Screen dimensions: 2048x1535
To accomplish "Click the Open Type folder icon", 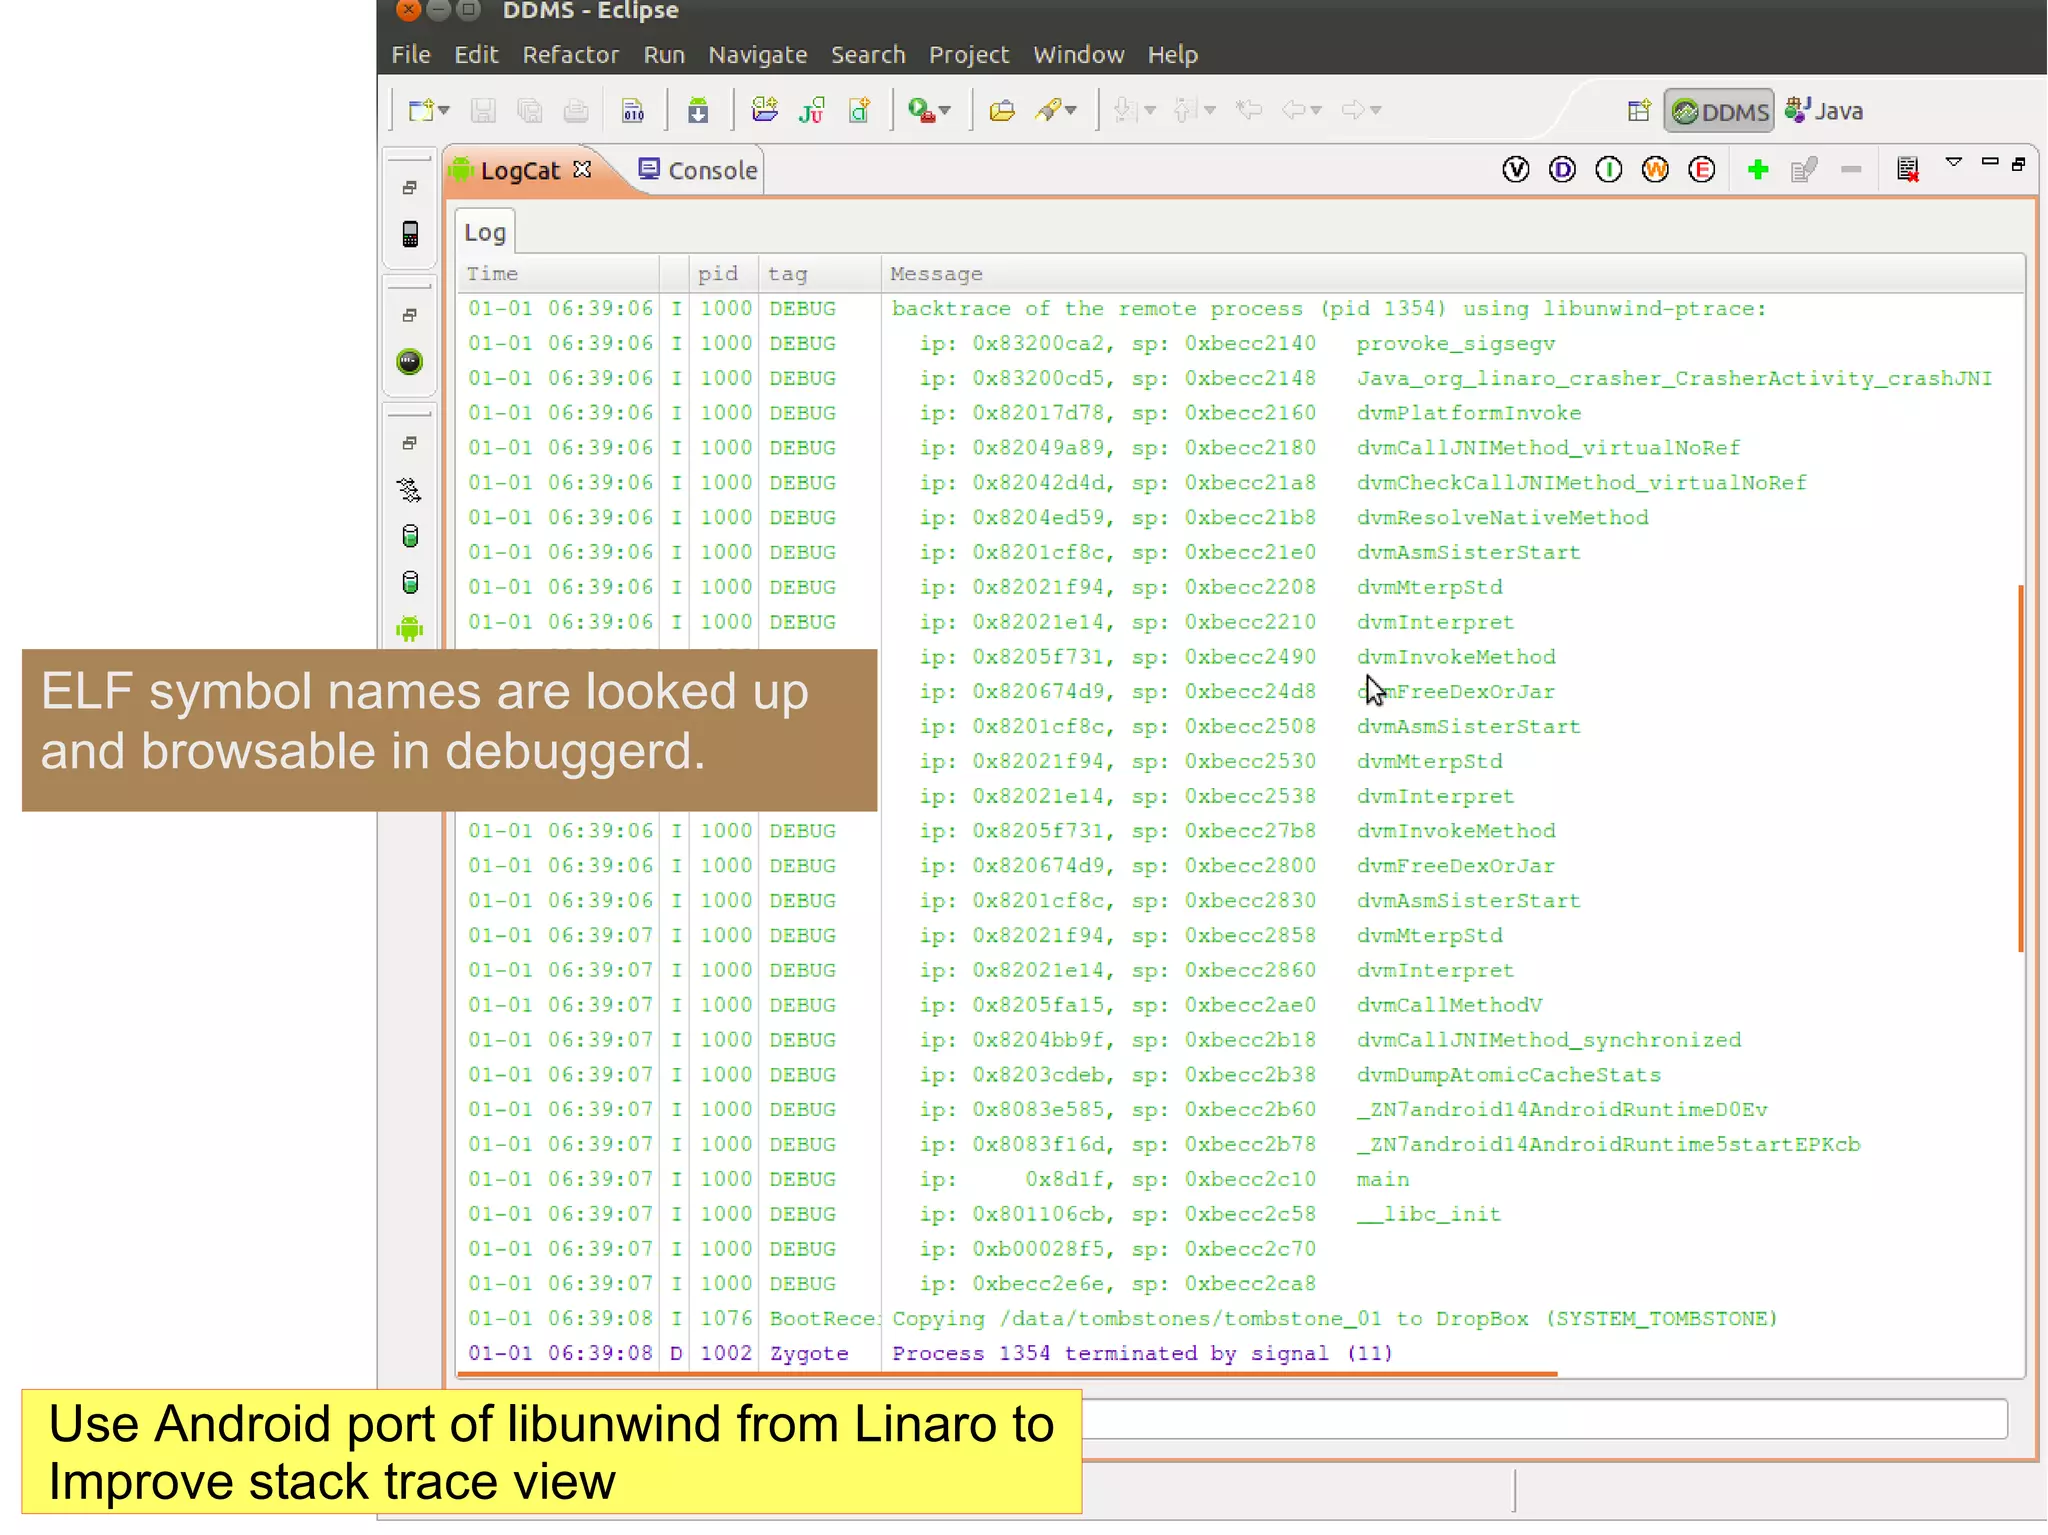I will click(1002, 110).
